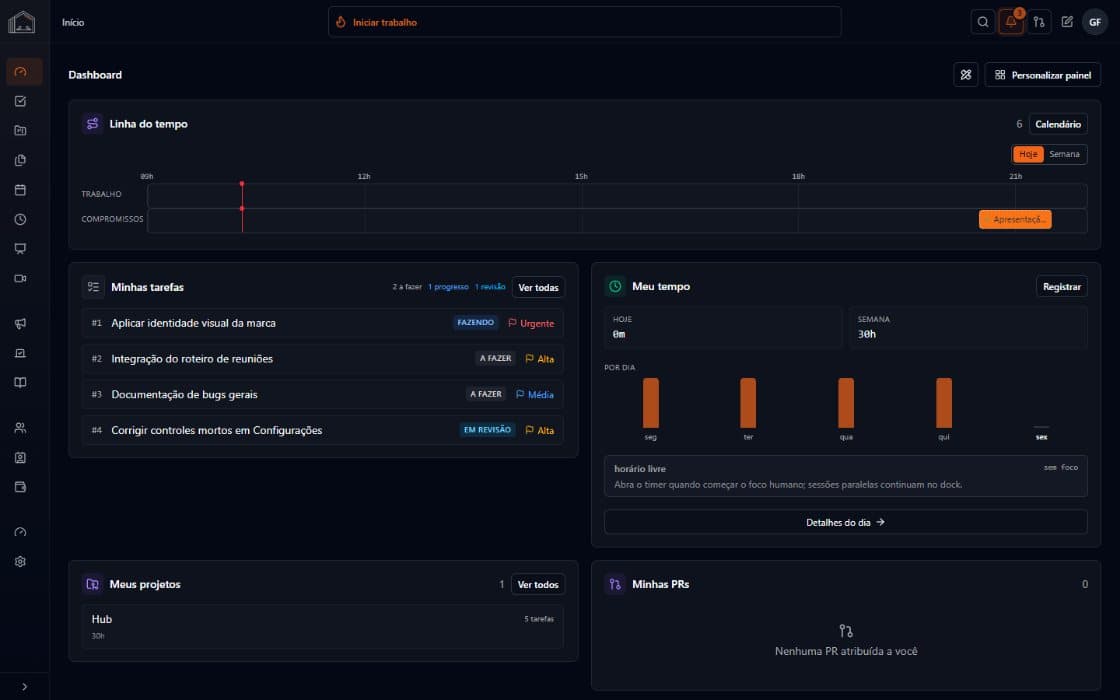Click the tools icon beside Personalizar painel
1120x700 pixels.
pos(966,75)
